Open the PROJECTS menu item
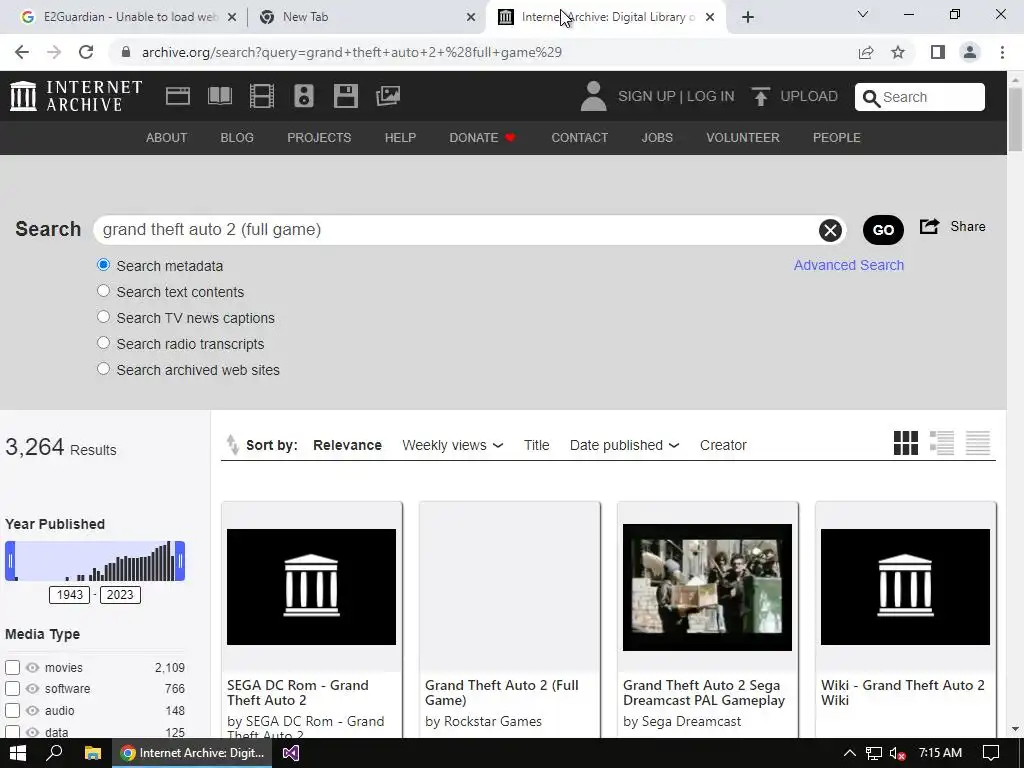 coord(319,138)
